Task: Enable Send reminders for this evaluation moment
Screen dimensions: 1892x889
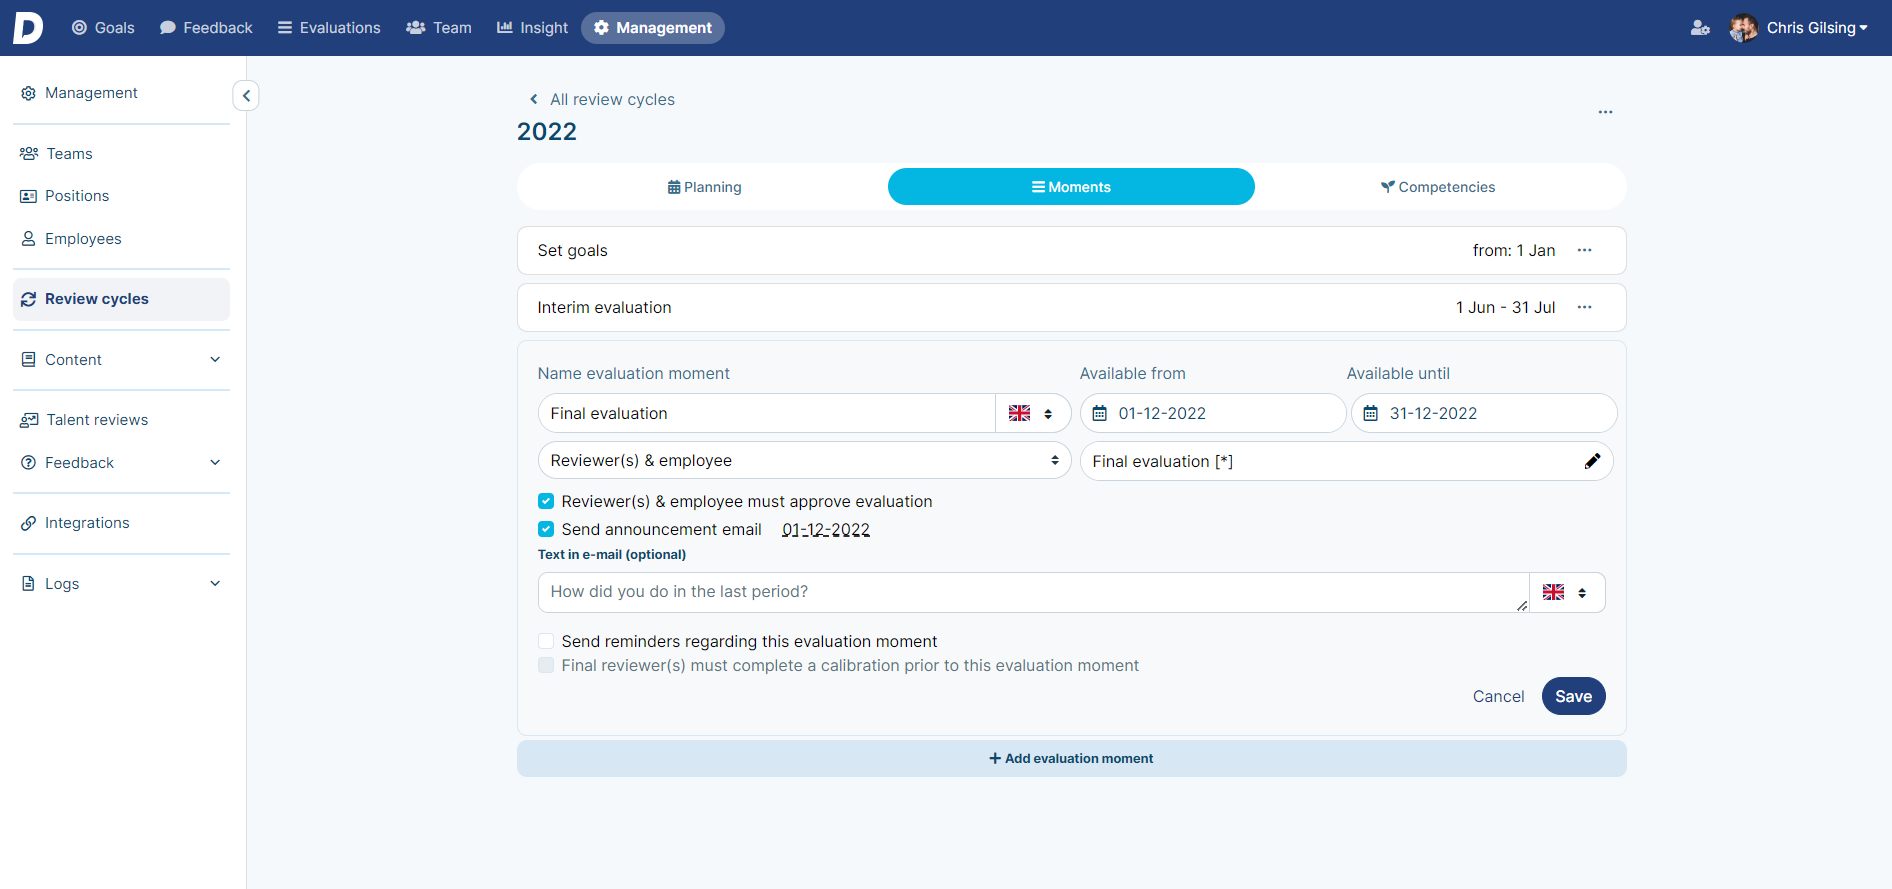Action: pos(546,641)
